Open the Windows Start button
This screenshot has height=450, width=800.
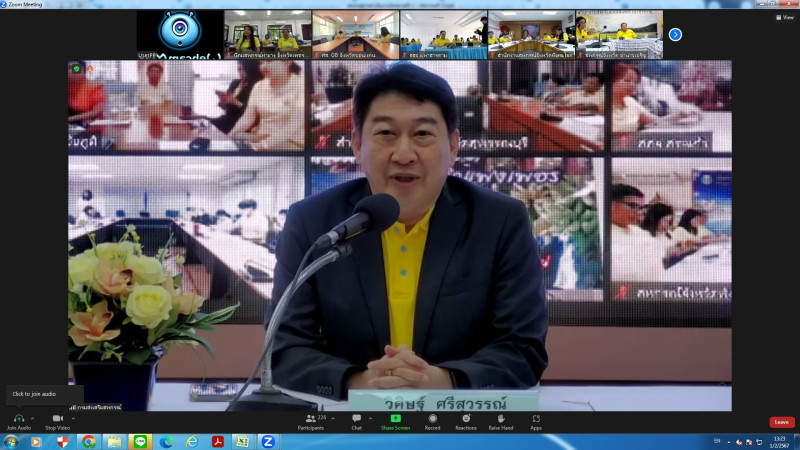(11, 442)
